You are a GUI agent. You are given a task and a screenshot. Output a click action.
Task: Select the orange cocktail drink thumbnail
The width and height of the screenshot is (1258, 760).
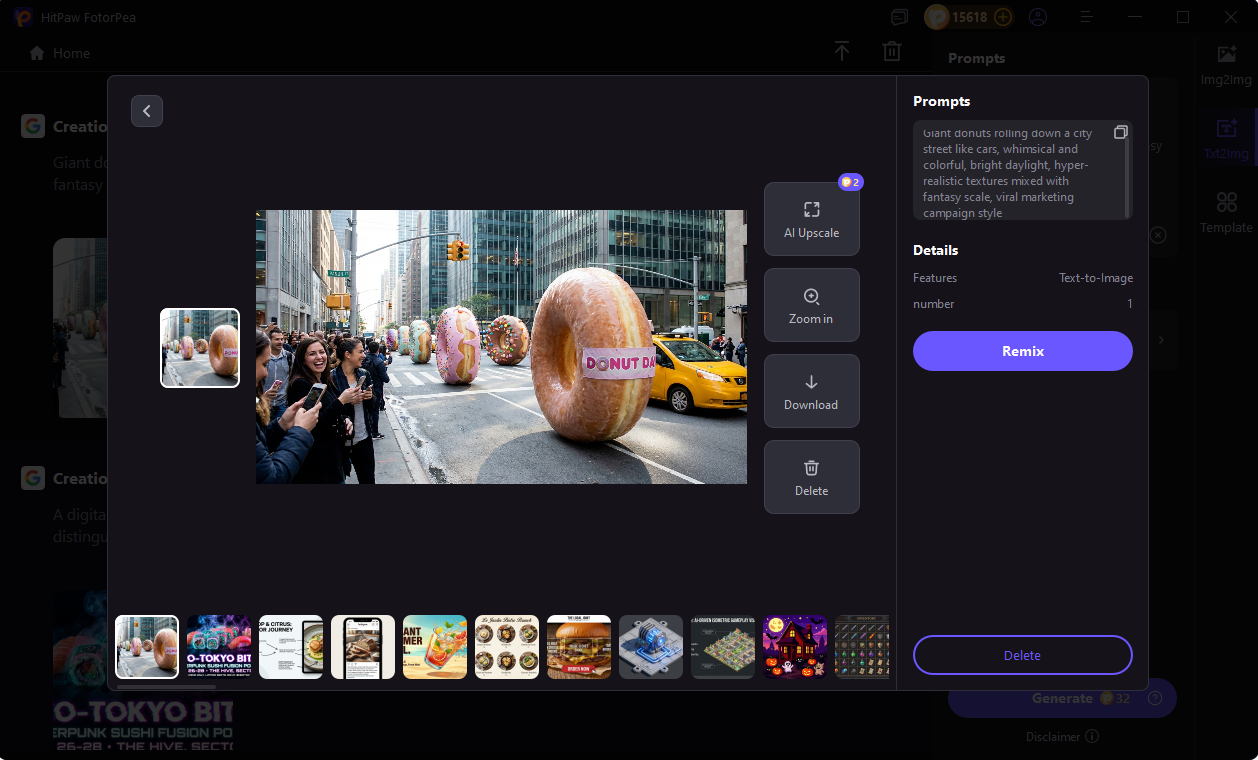tap(435, 647)
